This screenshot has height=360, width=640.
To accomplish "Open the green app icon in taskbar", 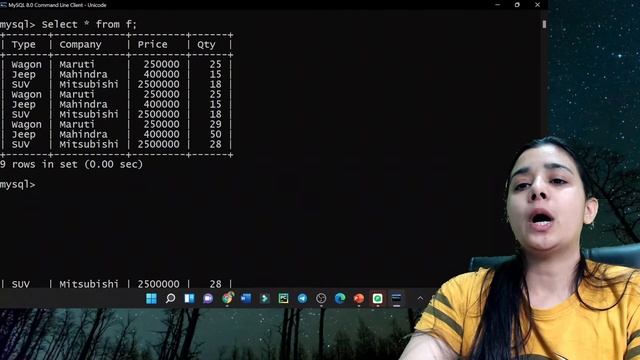I will click(x=378, y=298).
